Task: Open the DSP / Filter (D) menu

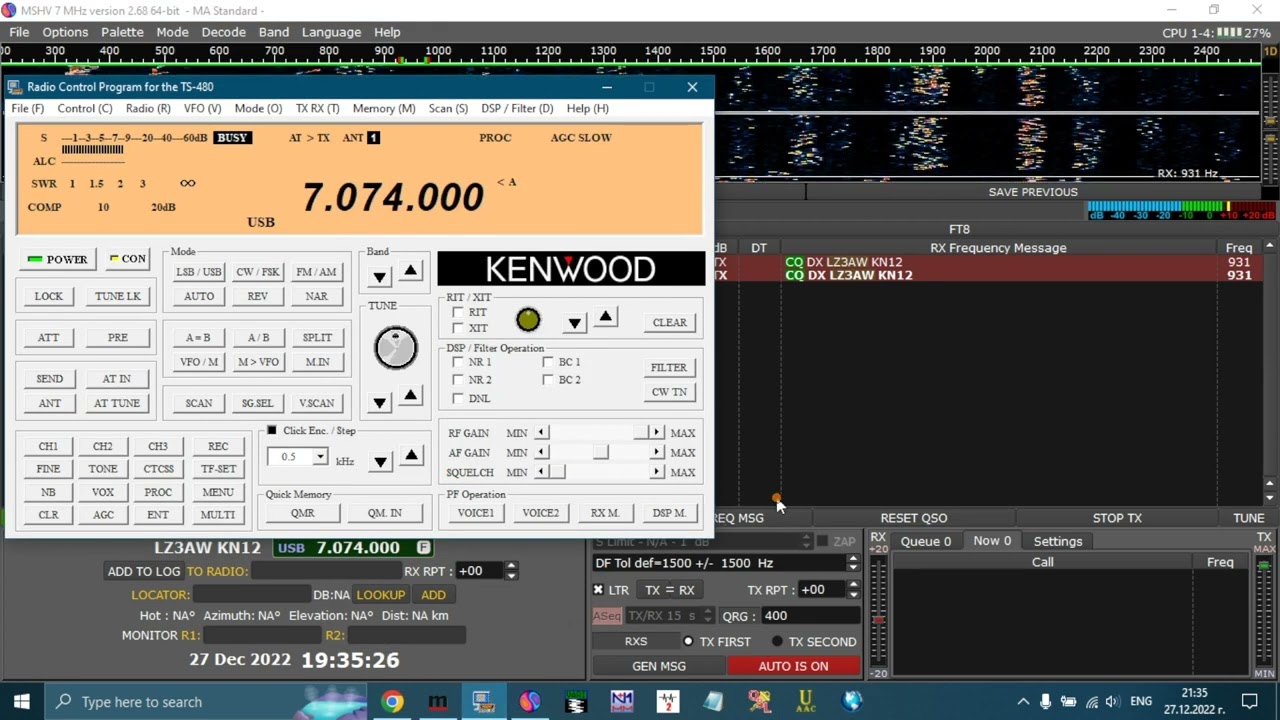Action: pyautogui.click(x=517, y=108)
